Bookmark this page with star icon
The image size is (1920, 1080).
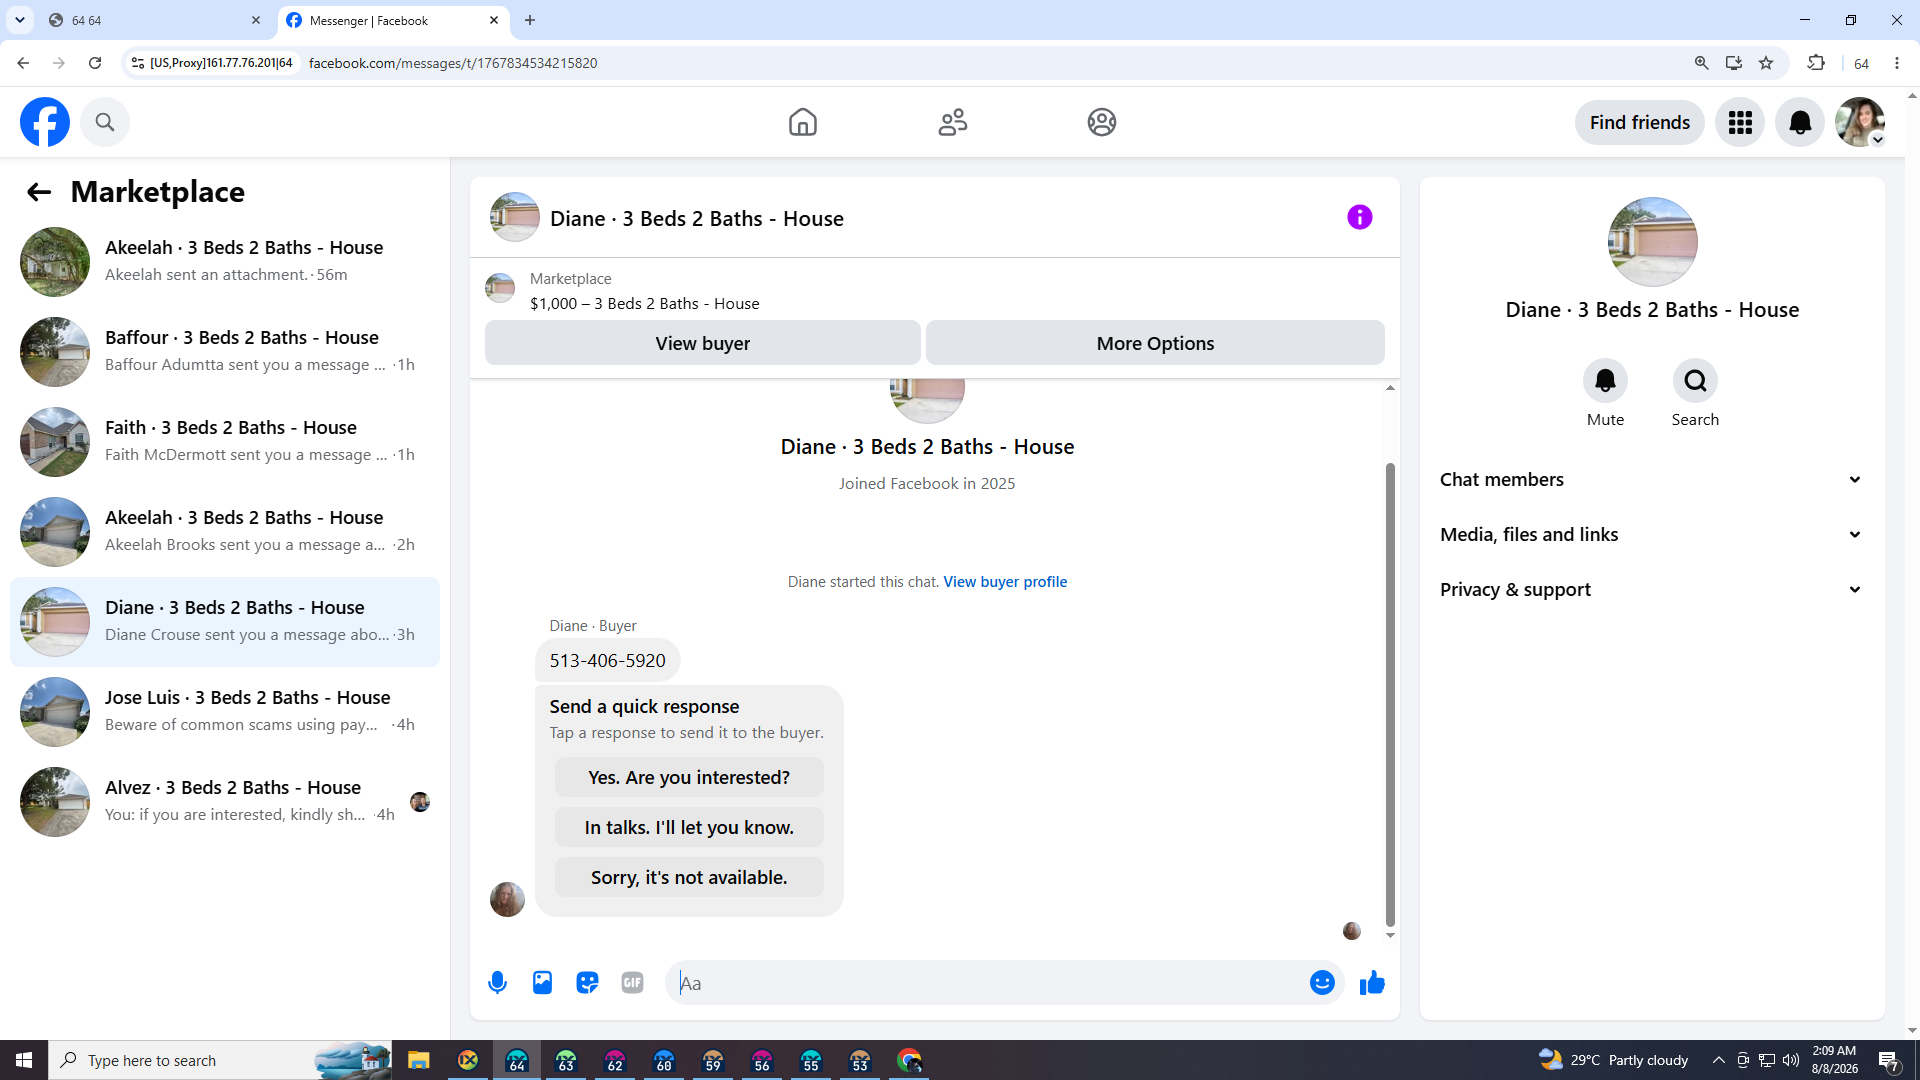(x=1766, y=63)
